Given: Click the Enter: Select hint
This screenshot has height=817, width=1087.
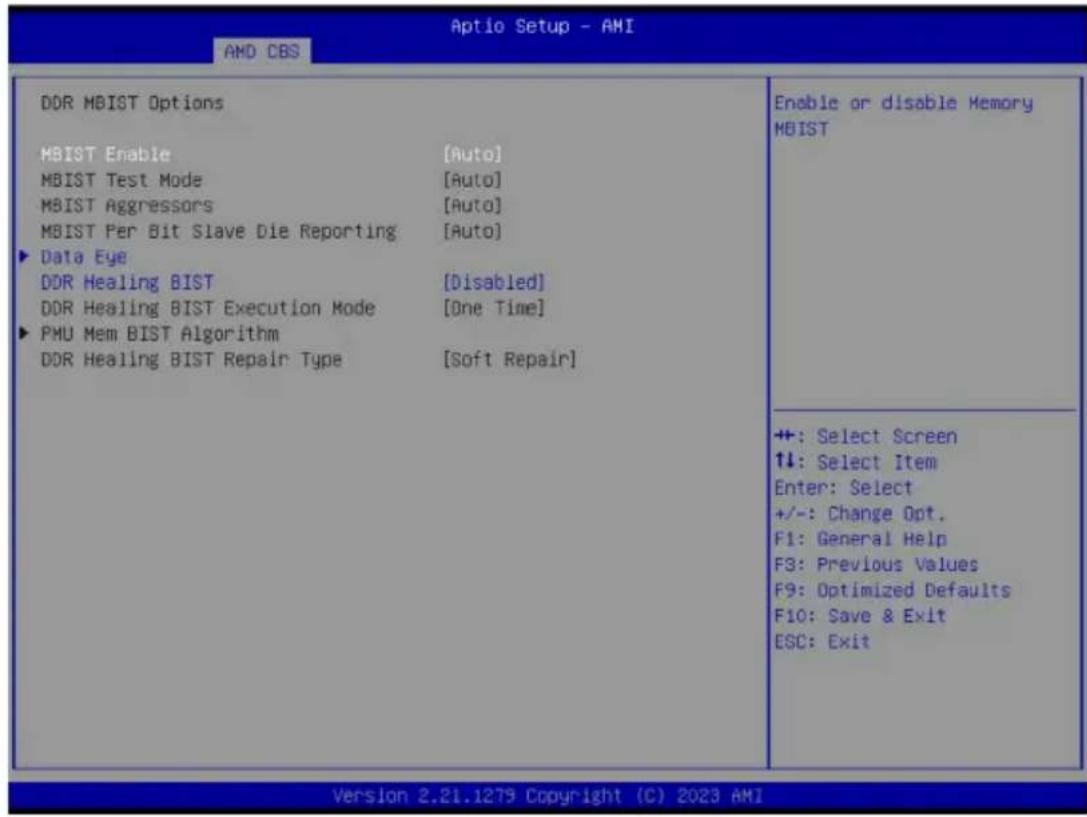Looking at the screenshot, I should coord(844,488).
